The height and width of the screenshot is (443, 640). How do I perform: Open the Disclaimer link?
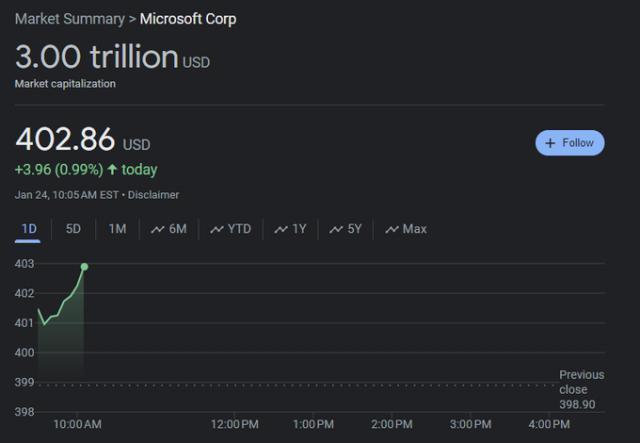[x=153, y=195]
